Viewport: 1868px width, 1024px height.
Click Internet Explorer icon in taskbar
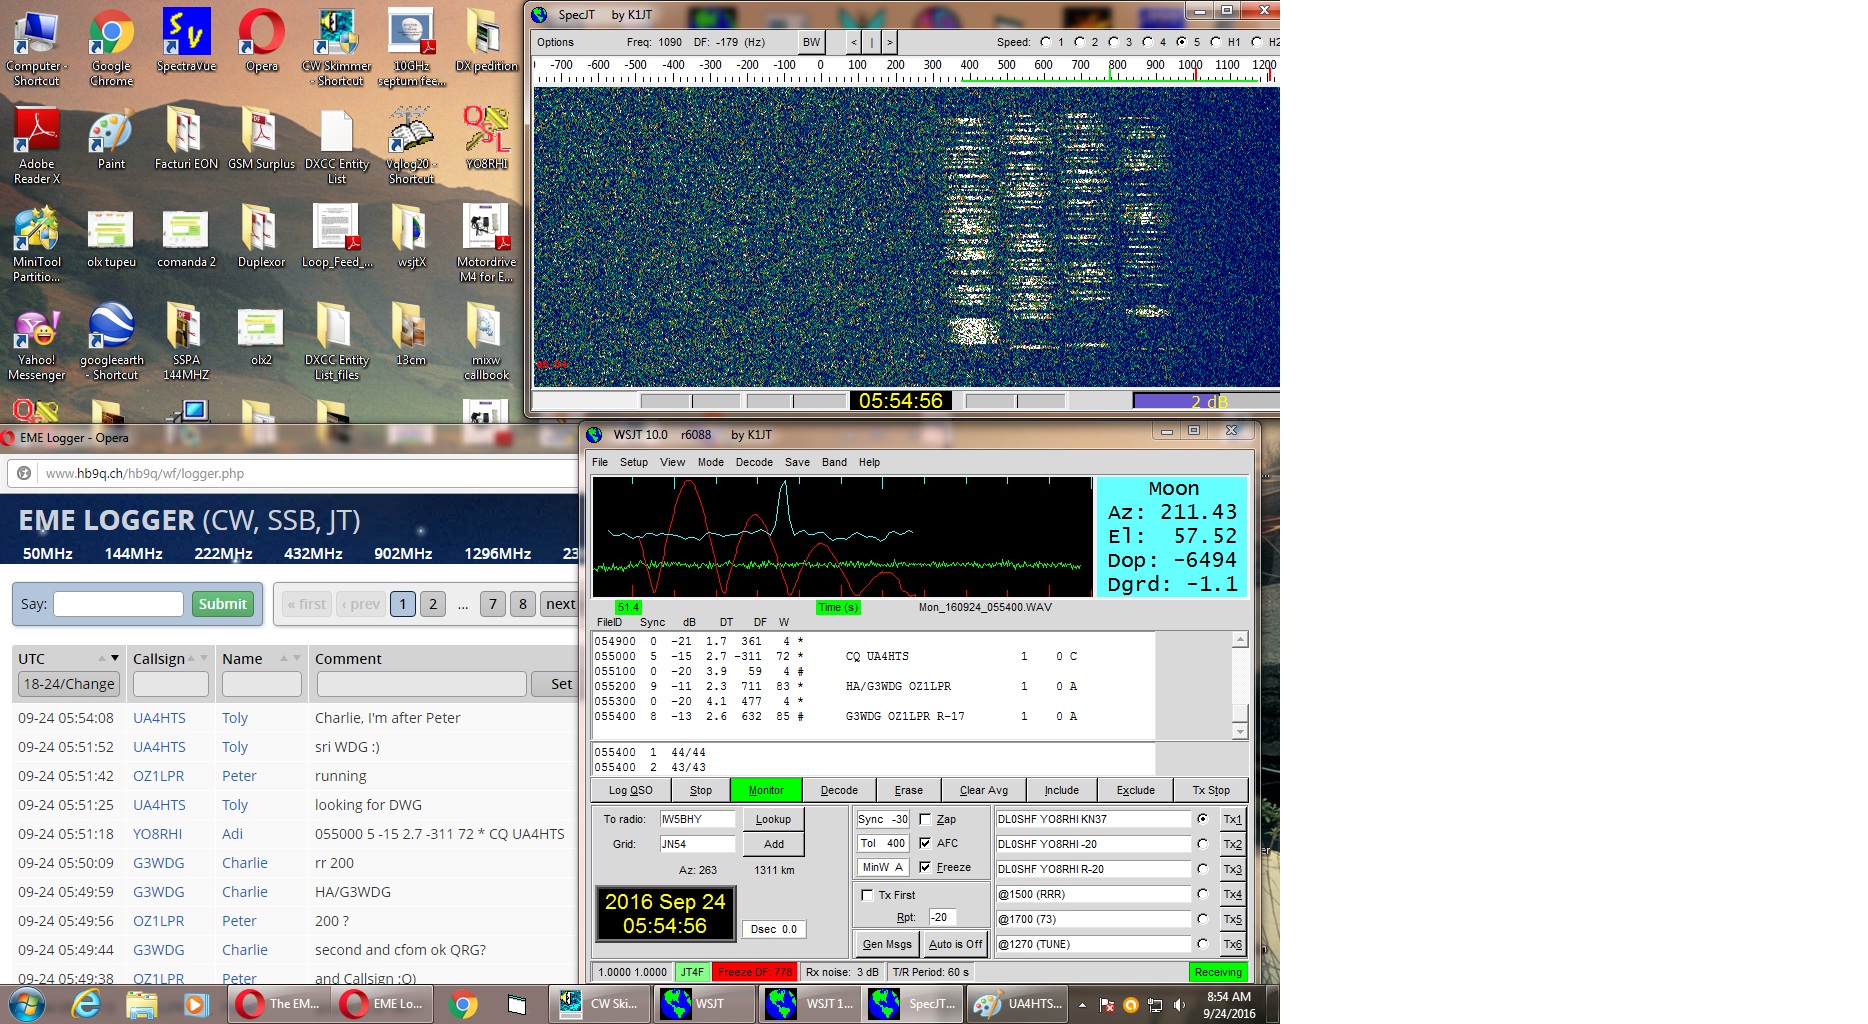86,1004
